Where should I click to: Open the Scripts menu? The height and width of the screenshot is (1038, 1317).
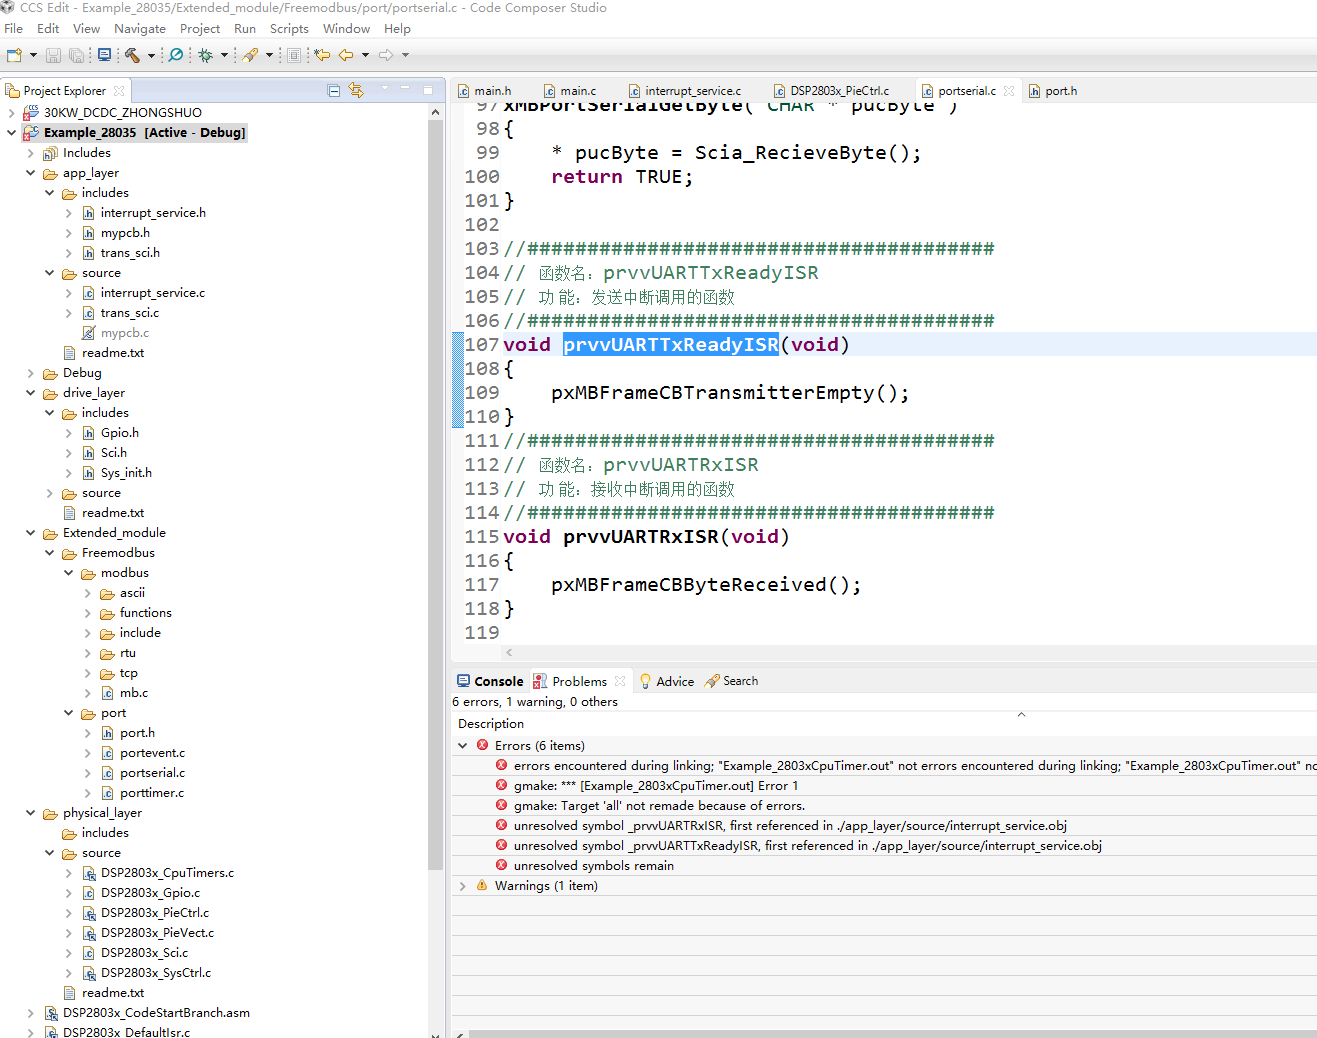(289, 29)
